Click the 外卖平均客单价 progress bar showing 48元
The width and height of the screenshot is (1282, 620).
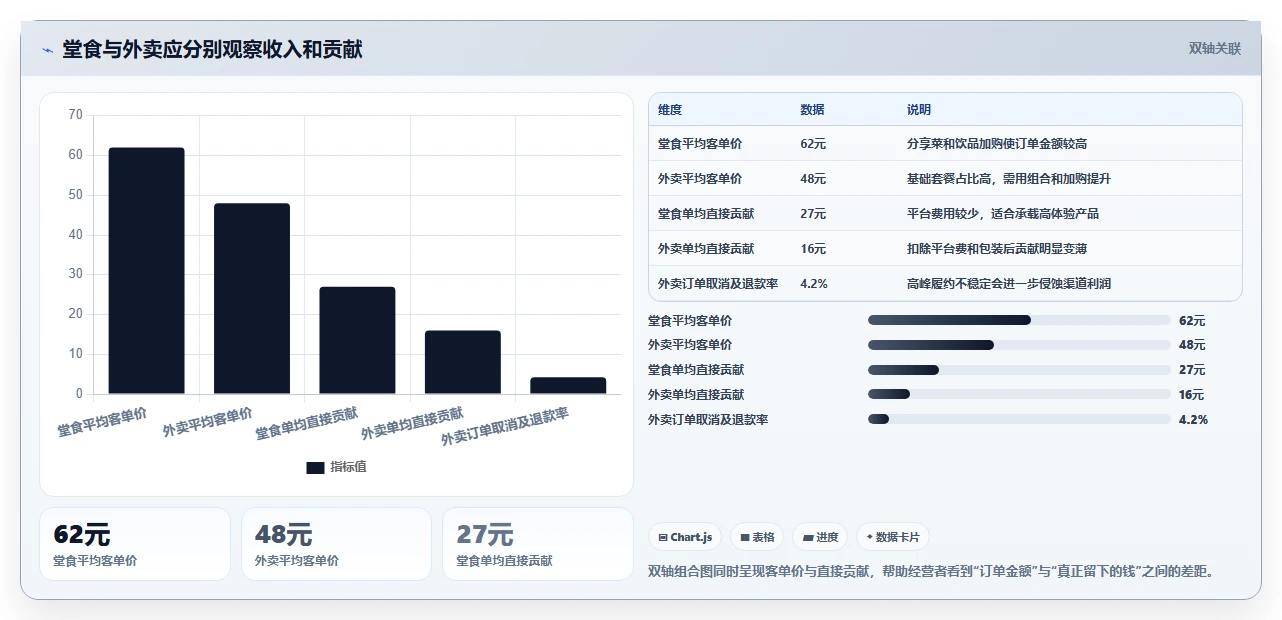(x=1019, y=345)
